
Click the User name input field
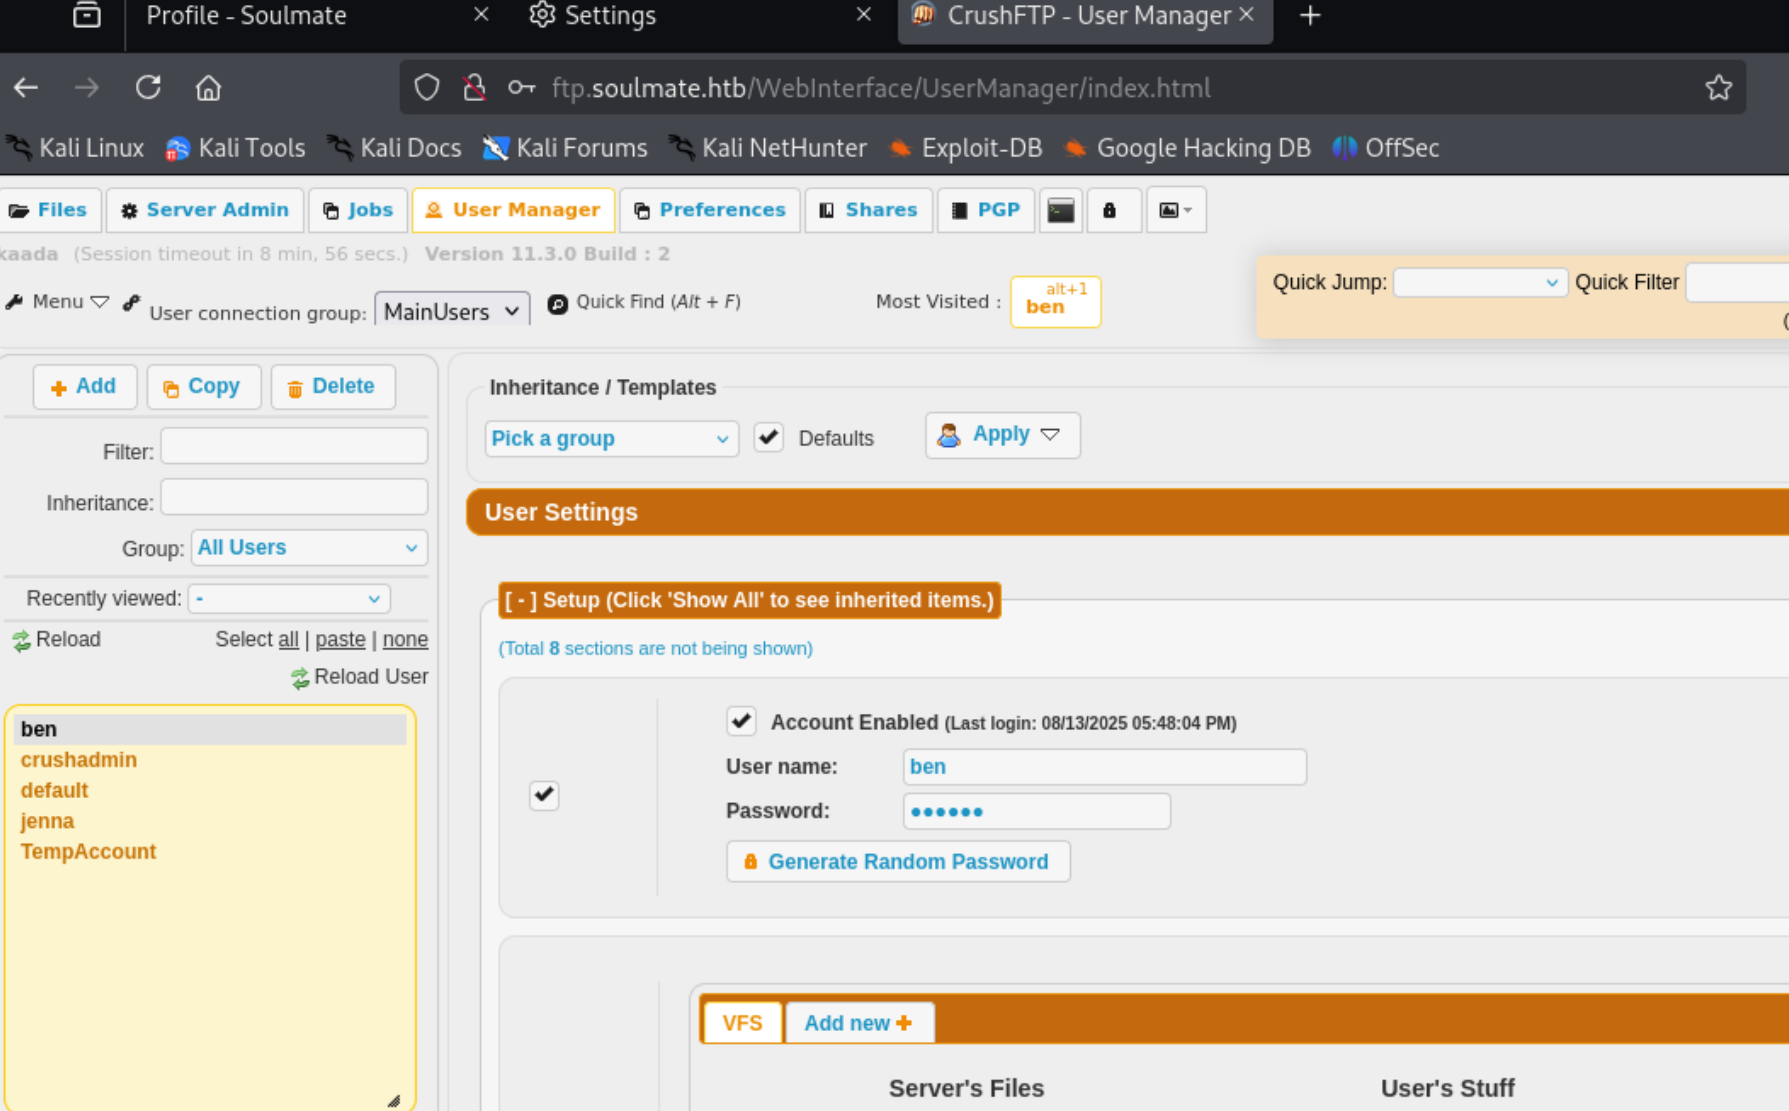tap(1103, 767)
